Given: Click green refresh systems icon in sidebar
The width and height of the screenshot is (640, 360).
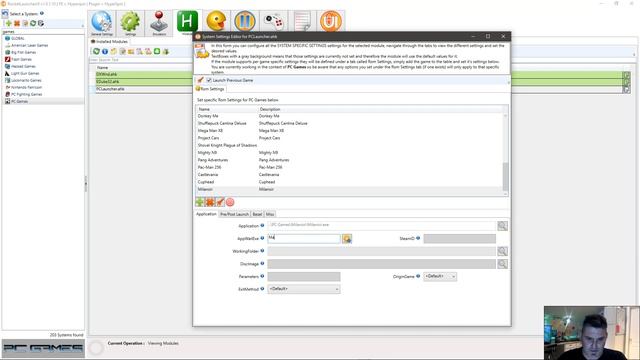Looking at the screenshot, I should pyautogui.click(x=33, y=23).
